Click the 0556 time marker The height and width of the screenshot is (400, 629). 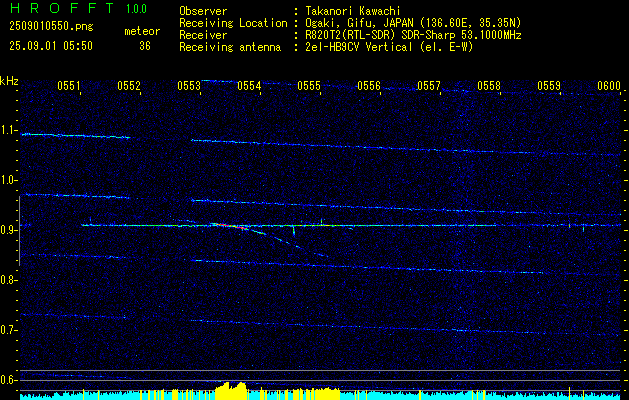[369, 85]
